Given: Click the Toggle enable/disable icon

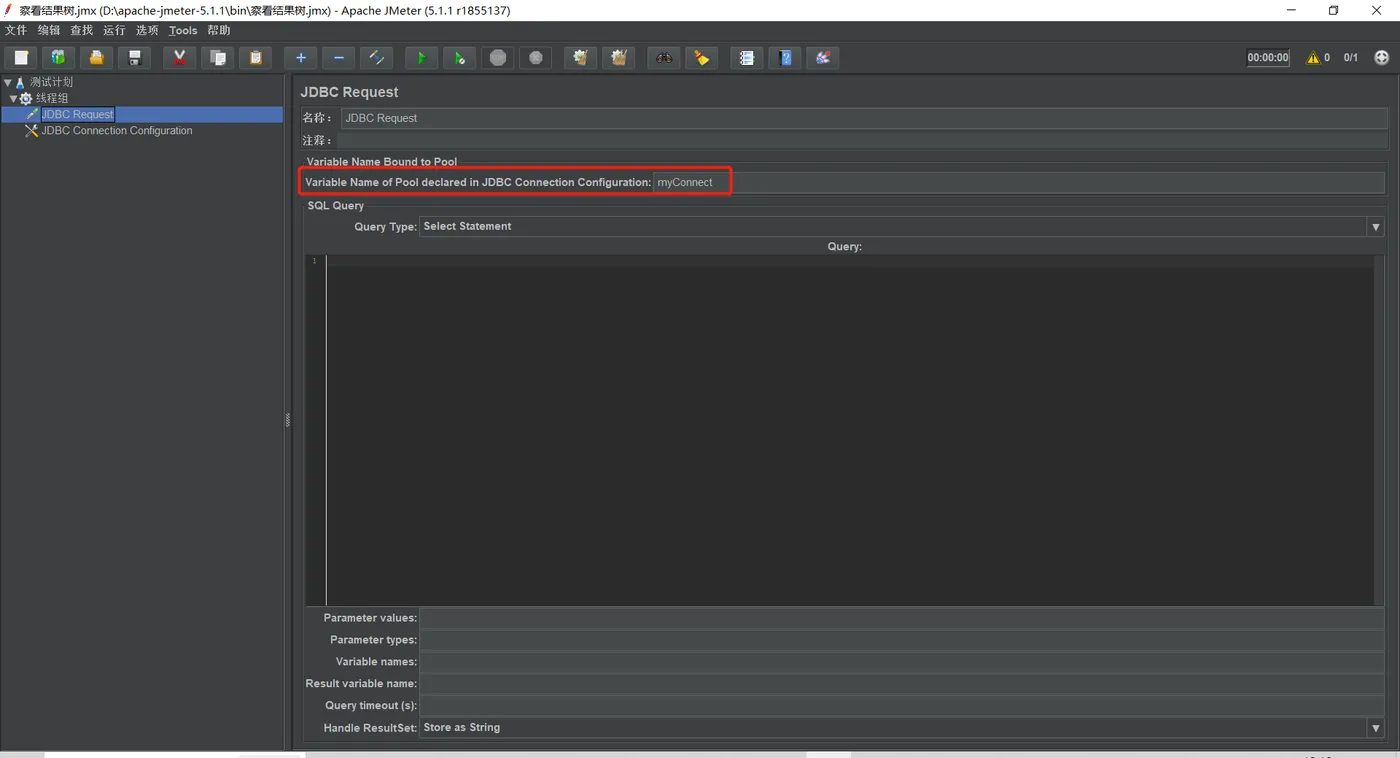Looking at the screenshot, I should tap(377, 58).
